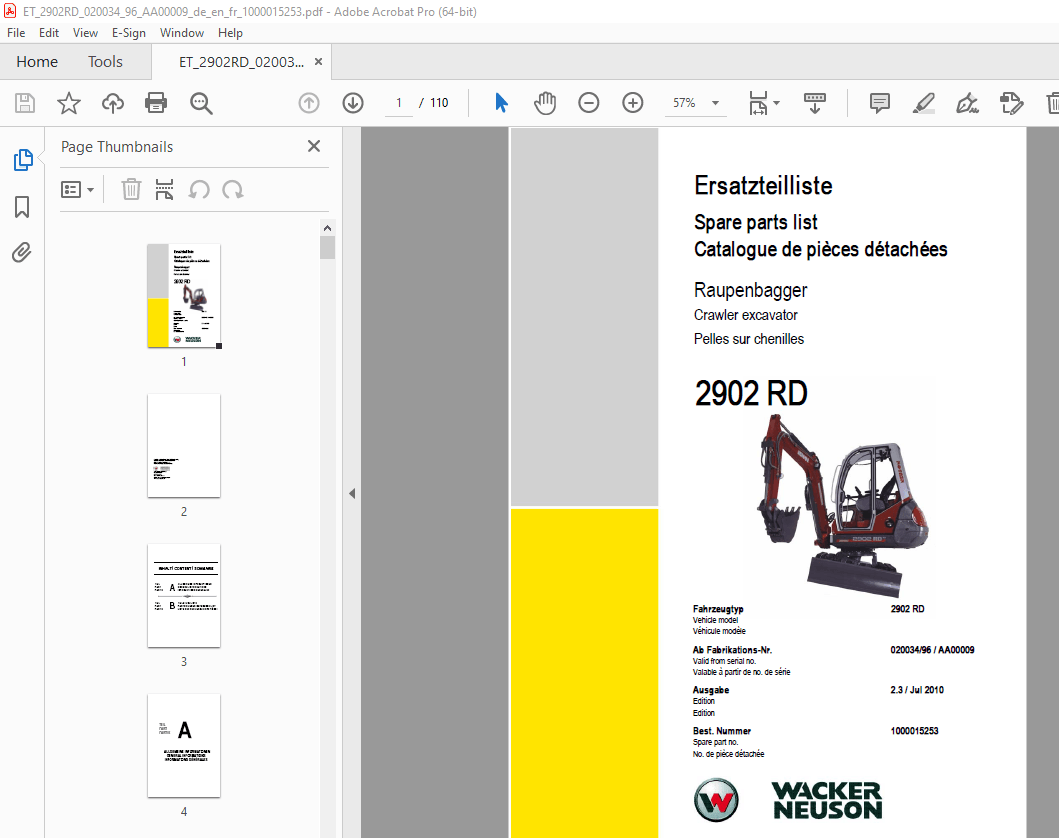Open the page fit options dropdown

763,103
